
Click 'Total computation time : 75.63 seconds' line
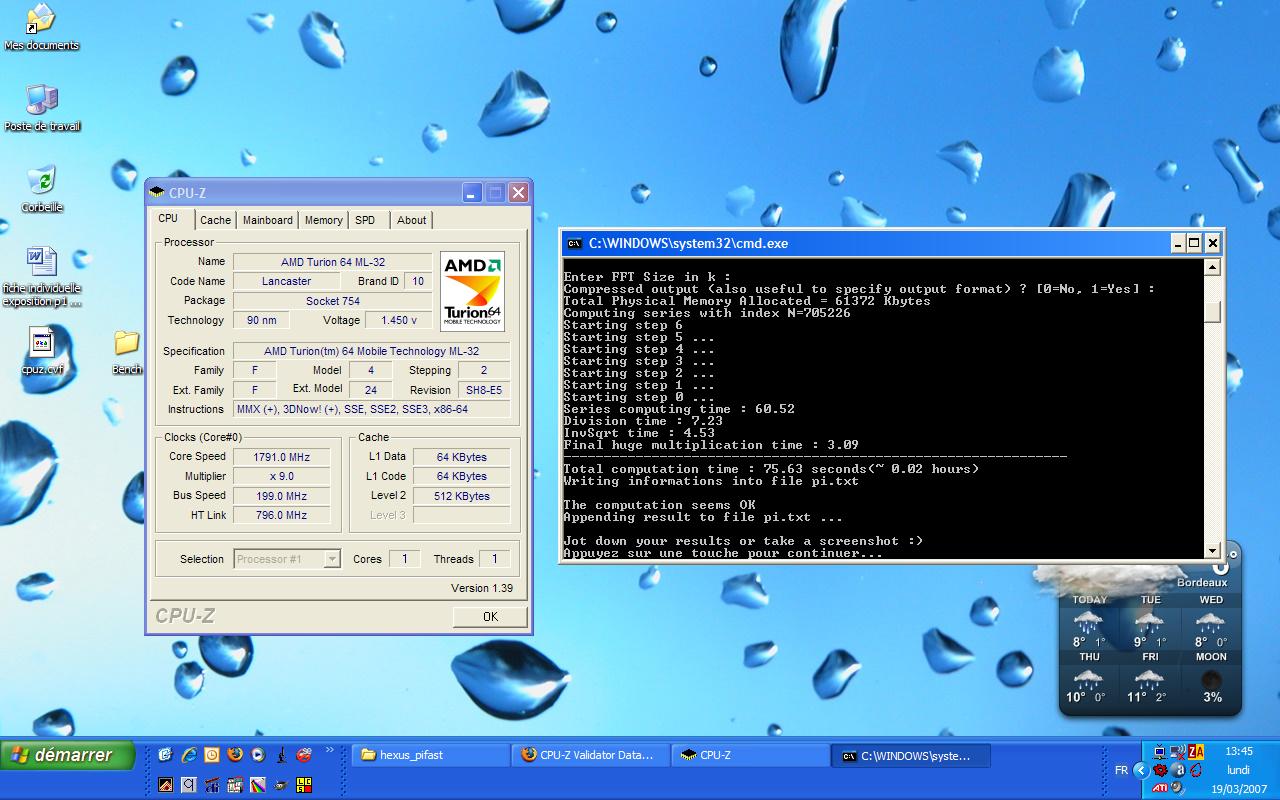point(771,469)
